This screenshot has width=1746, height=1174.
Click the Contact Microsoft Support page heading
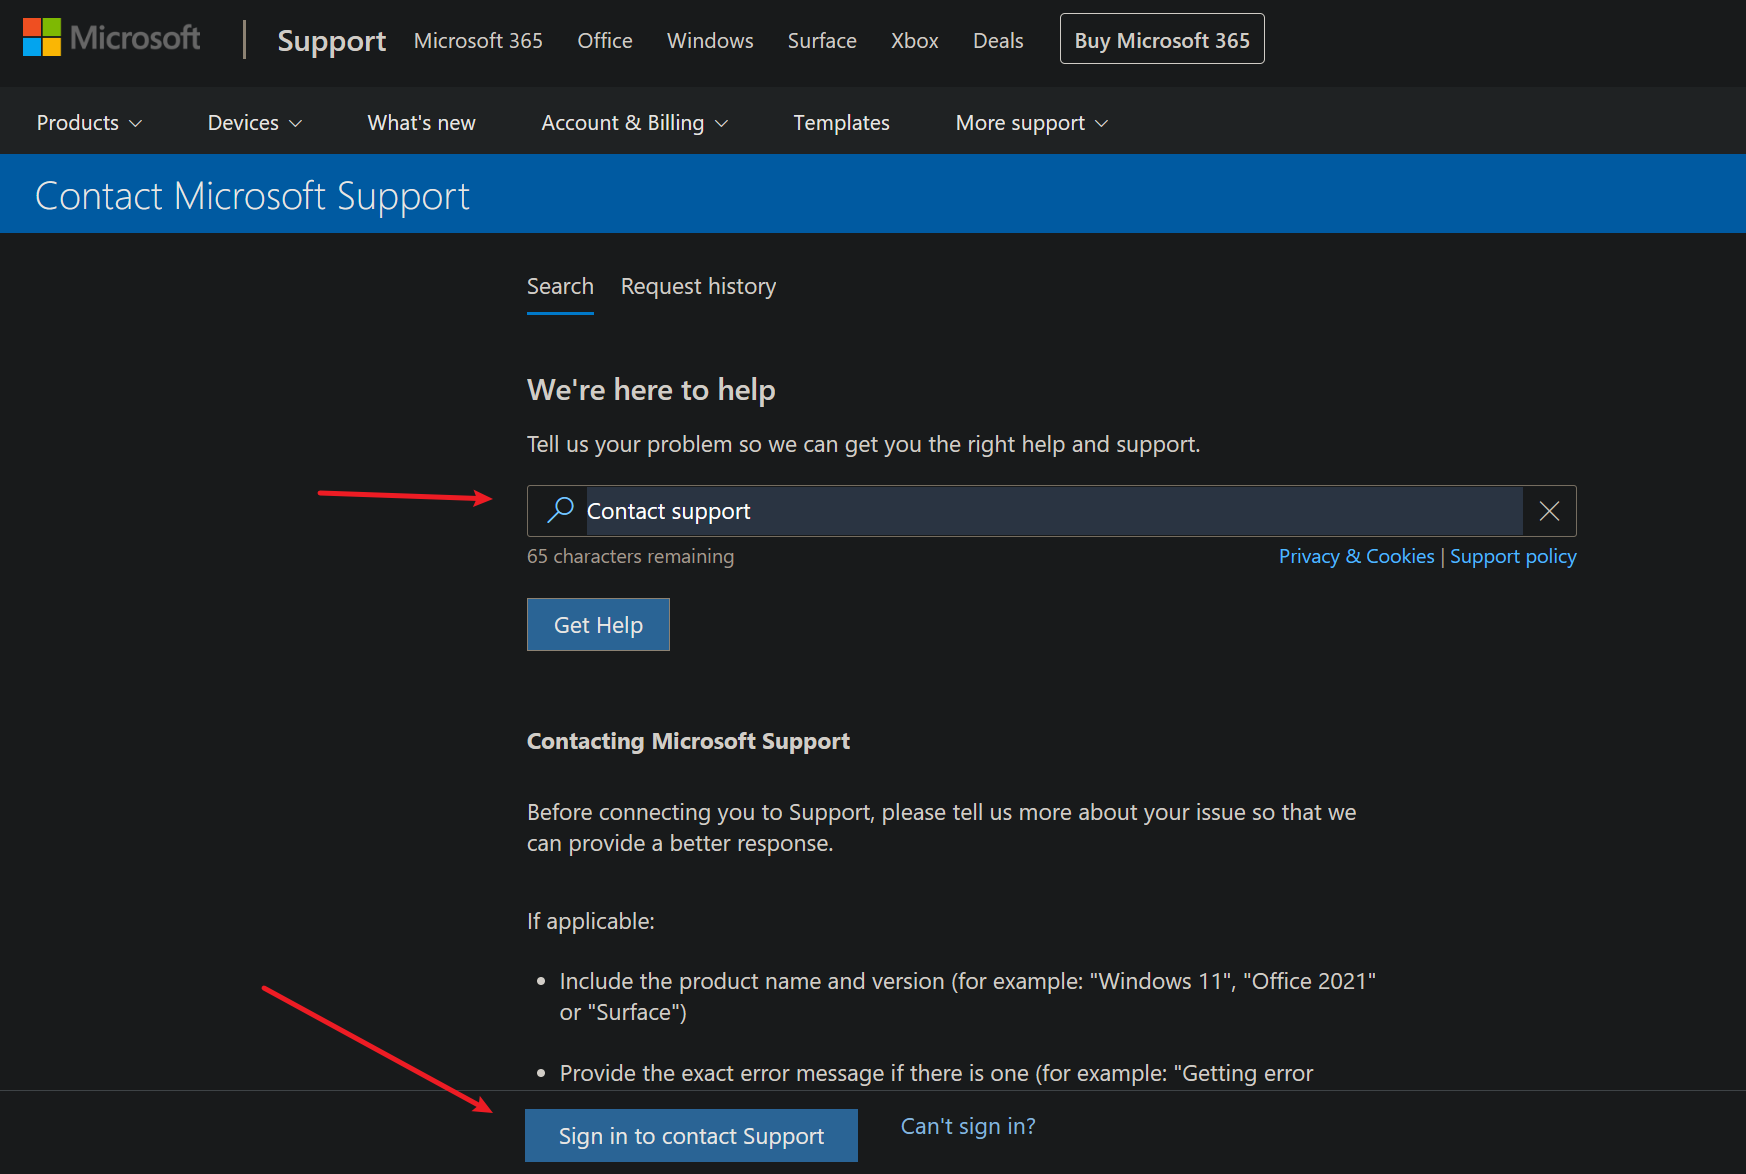[x=252, y=196]
